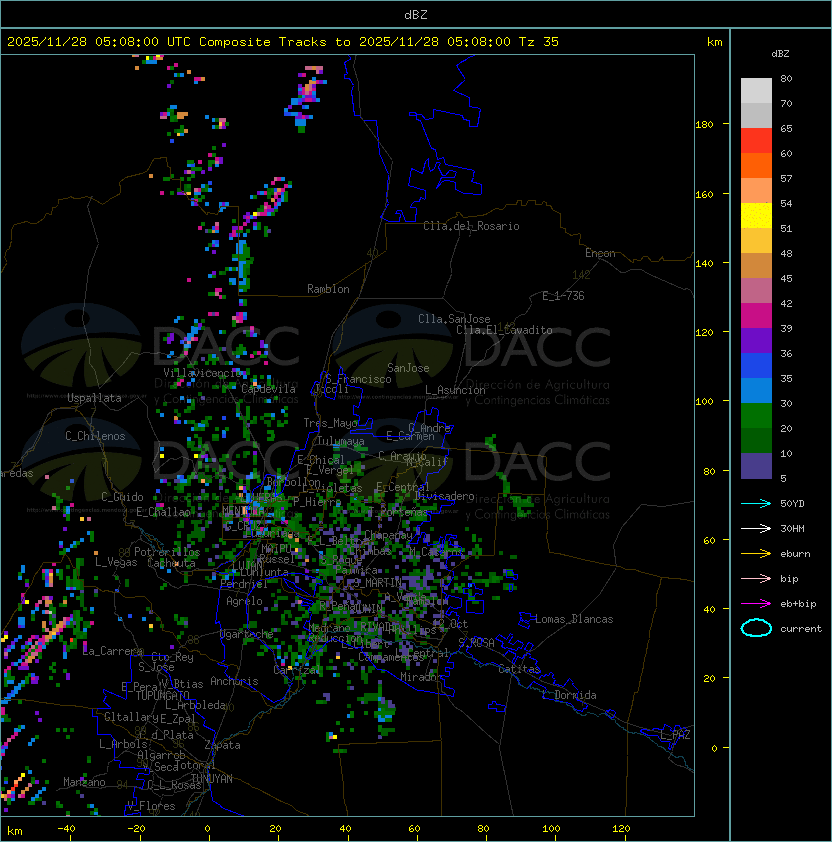This screenshot has height=842, width=832.
Task: Click the 'C_Guido' map label
Action: (122, 497)
